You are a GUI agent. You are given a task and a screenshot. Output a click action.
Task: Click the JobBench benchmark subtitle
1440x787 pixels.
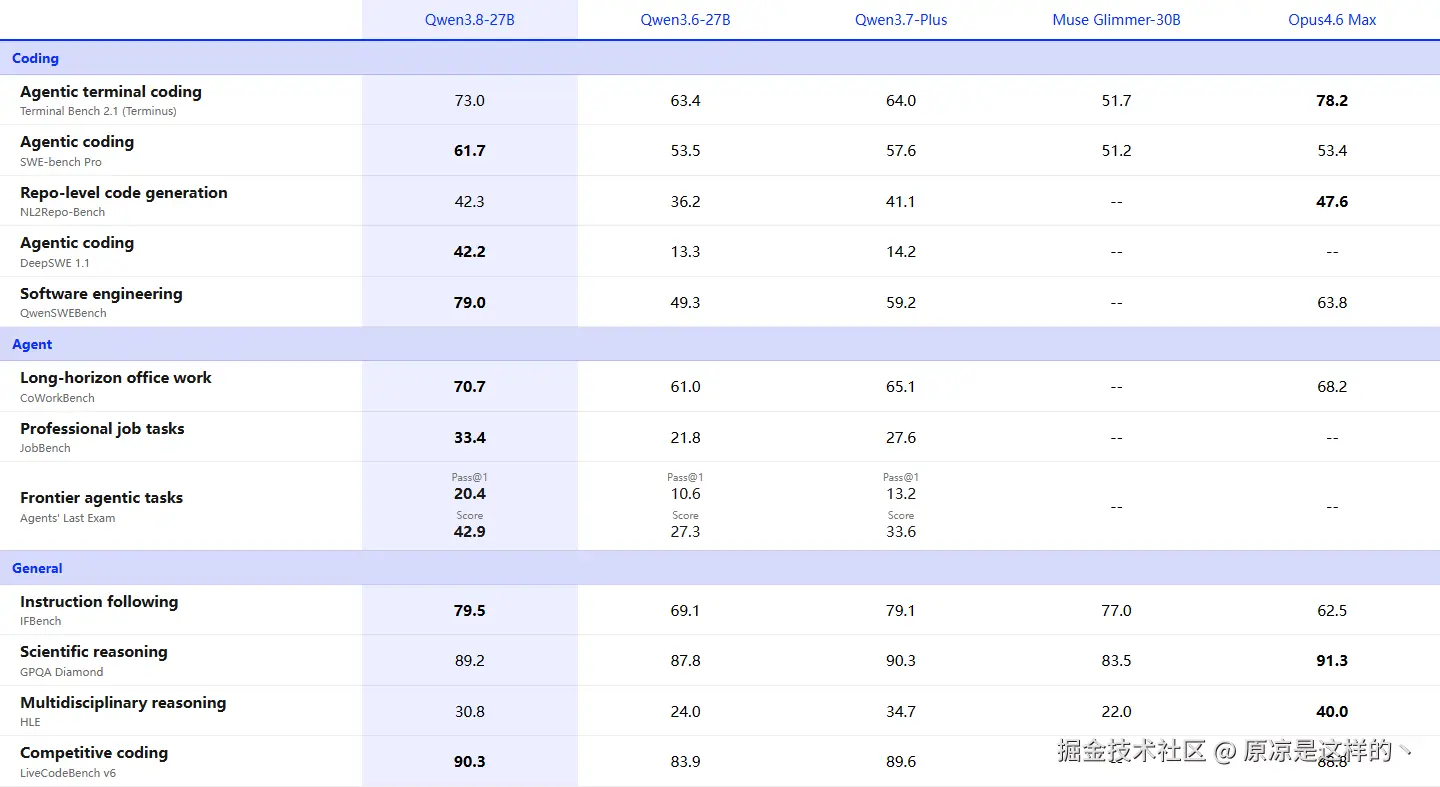(x=45, y=448)
